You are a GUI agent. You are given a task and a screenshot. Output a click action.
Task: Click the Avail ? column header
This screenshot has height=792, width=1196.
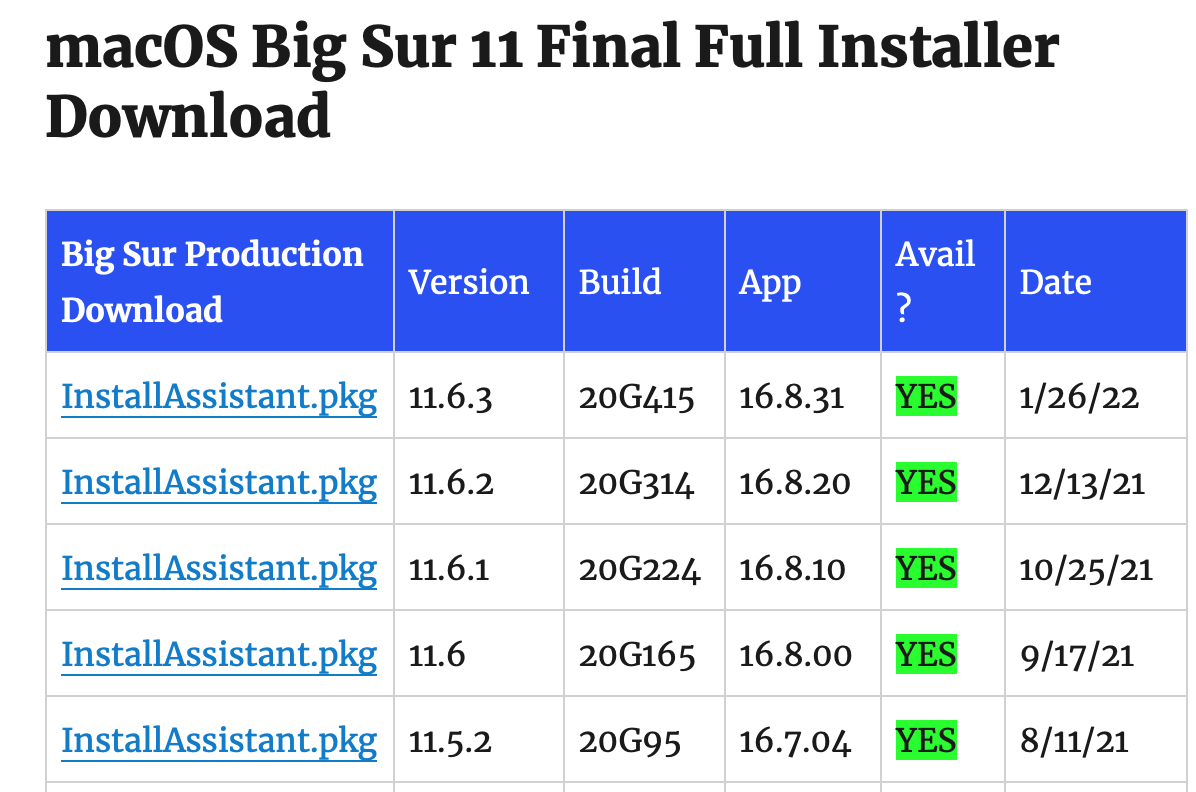(x=935, y=281)
